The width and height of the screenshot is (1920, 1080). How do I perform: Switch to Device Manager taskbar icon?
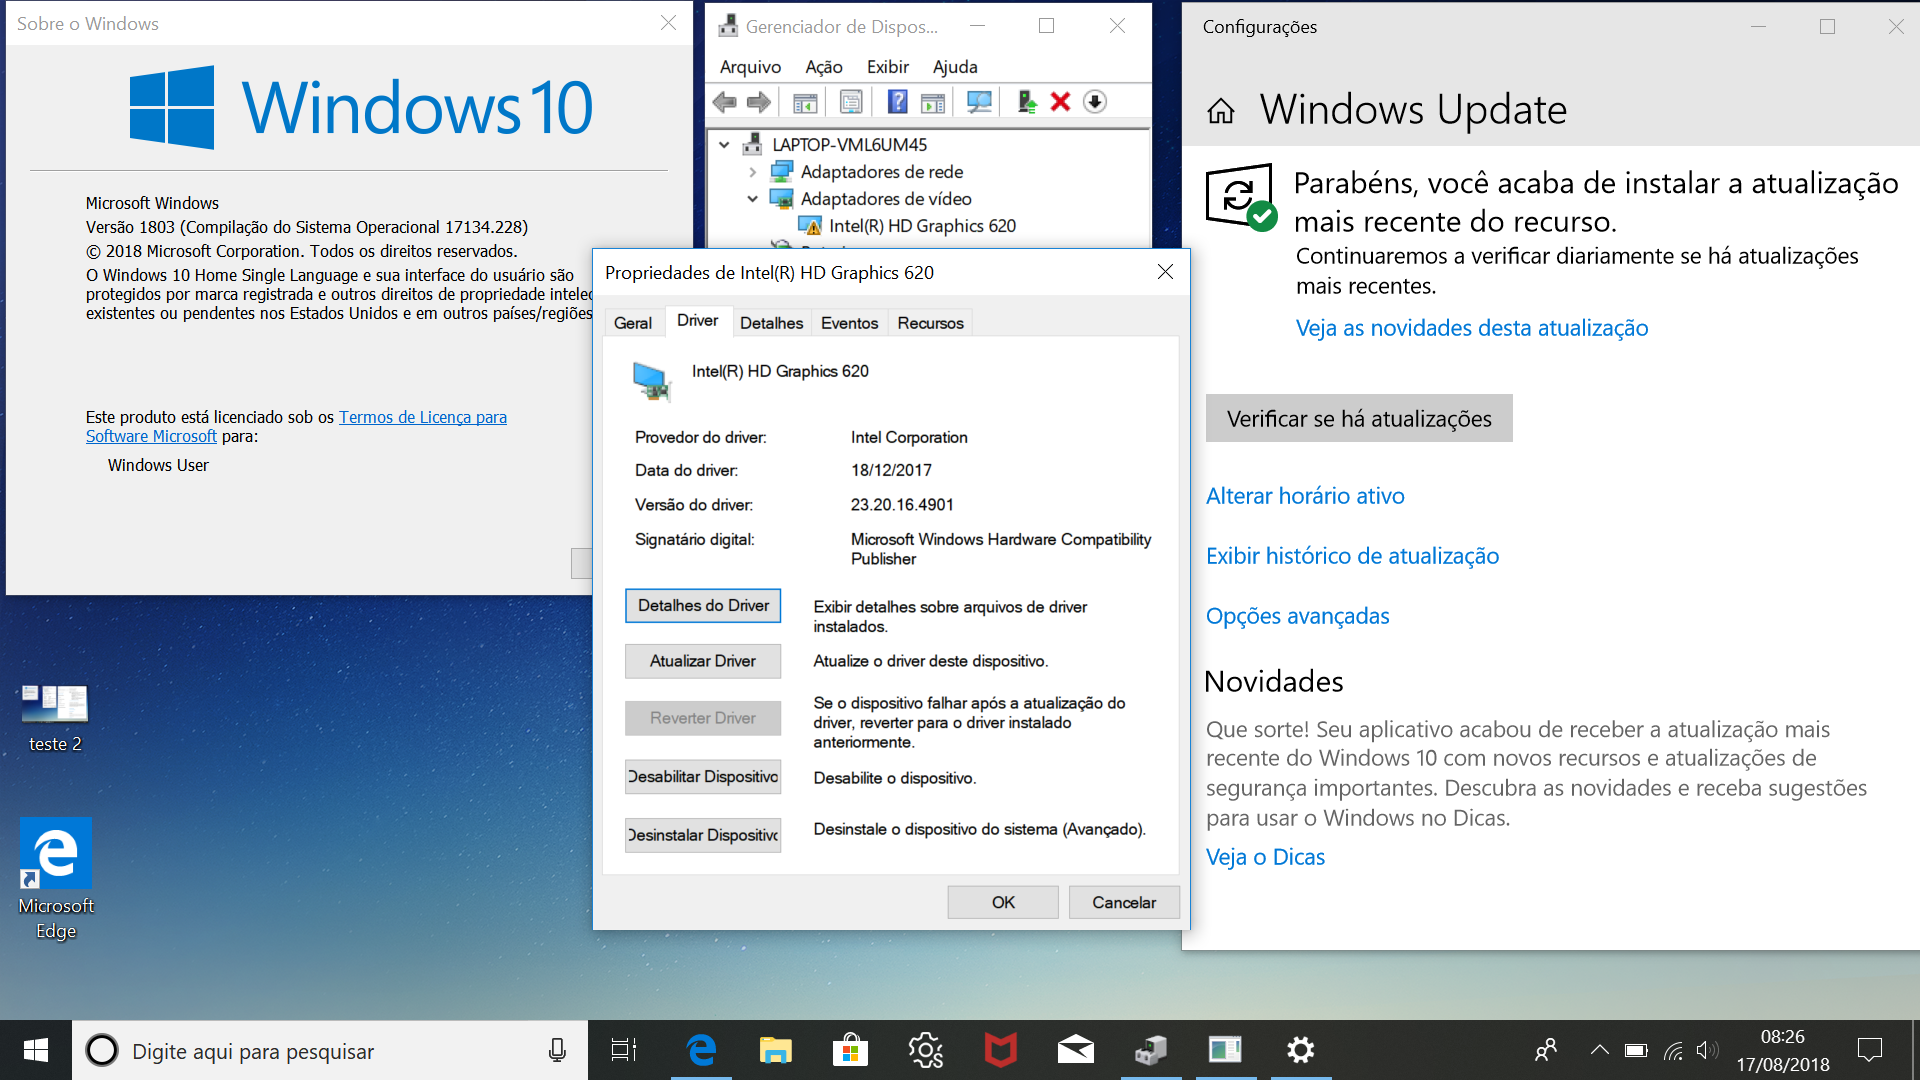pos(1151,1050)
